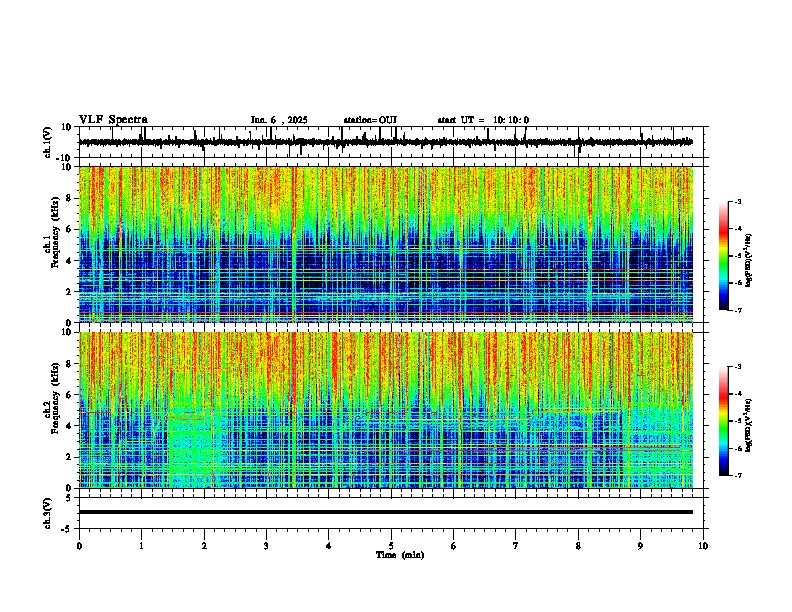Click the "ch.1(V)" waveform axis label
Screen dimensions: 792x612
point(48,142)
